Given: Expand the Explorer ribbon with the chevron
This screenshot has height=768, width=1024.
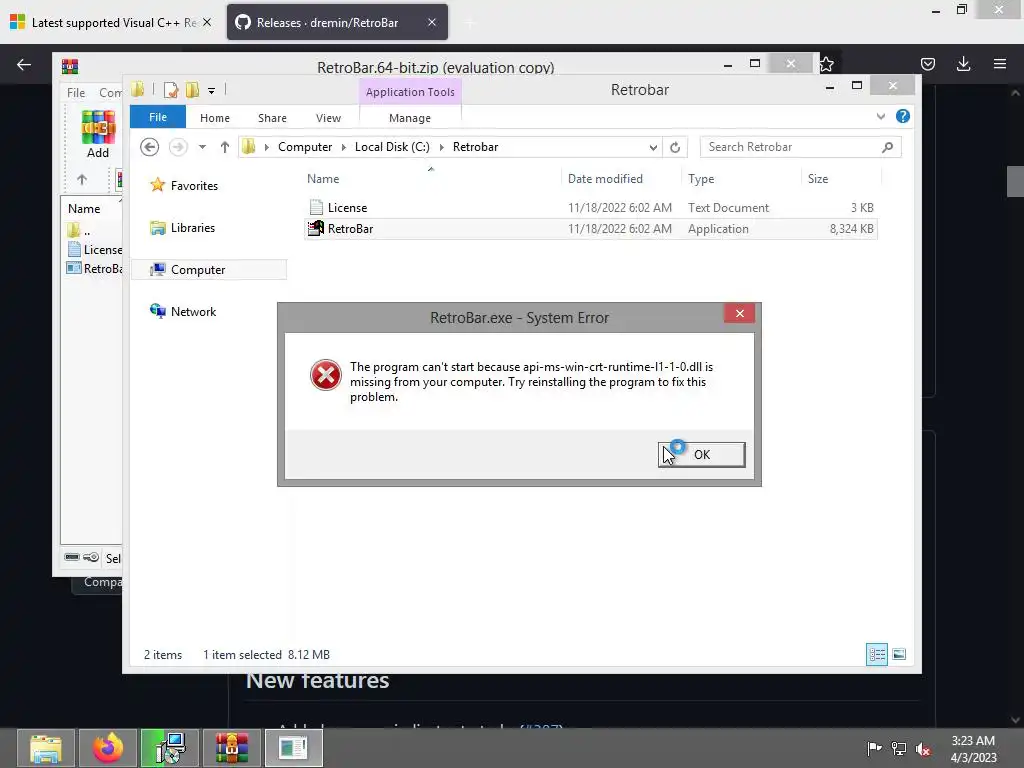Looking at the screenshot, I should 881,116.
